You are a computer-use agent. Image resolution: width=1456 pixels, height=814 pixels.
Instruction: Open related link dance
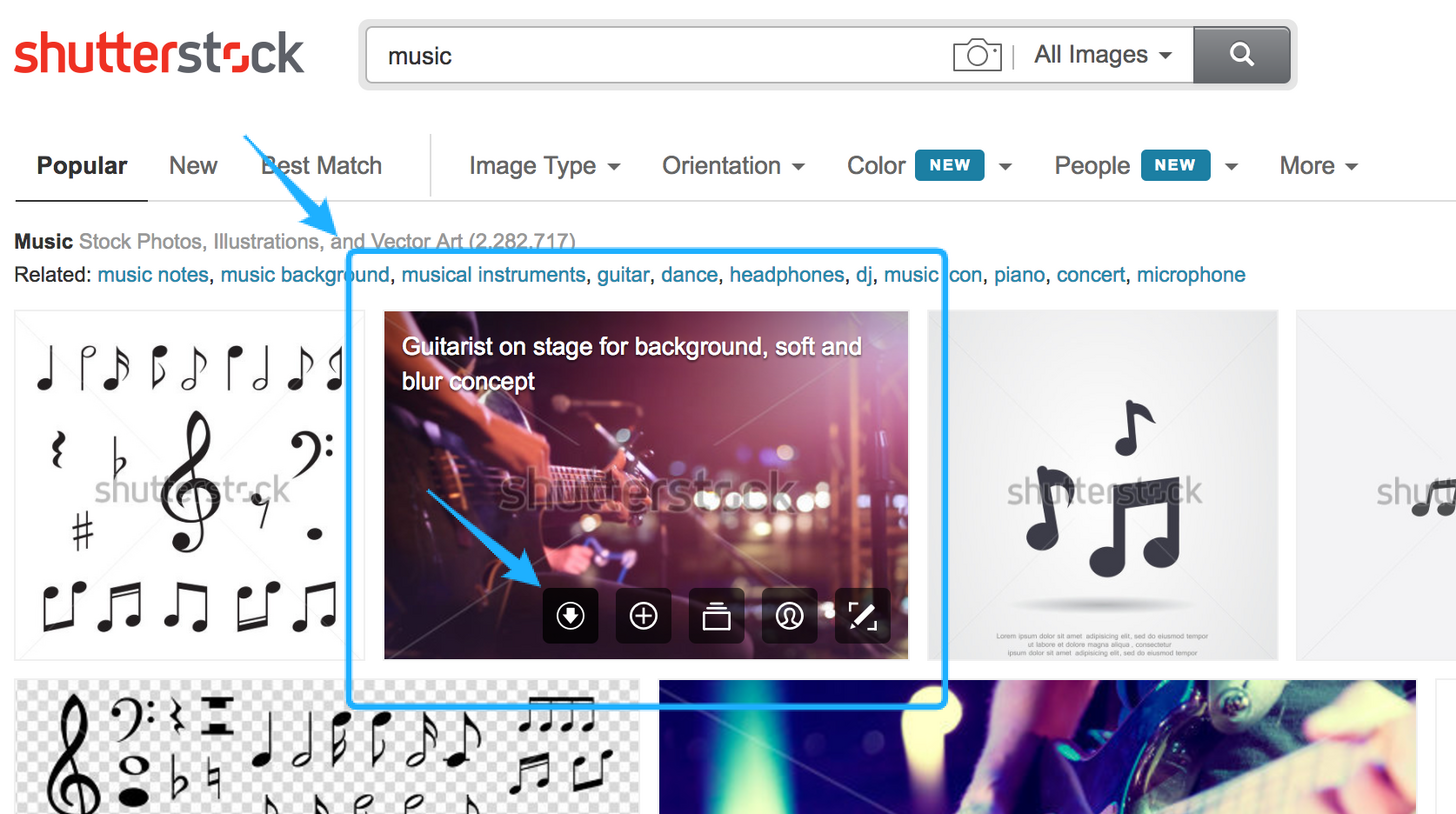689,275
